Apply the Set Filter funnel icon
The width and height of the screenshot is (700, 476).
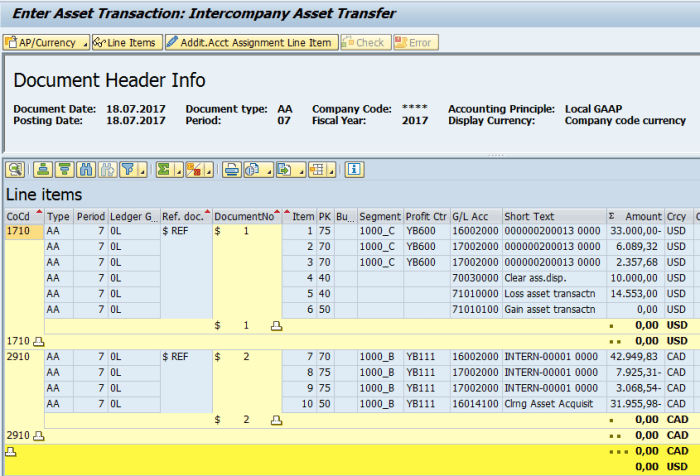tap(128, 169)
